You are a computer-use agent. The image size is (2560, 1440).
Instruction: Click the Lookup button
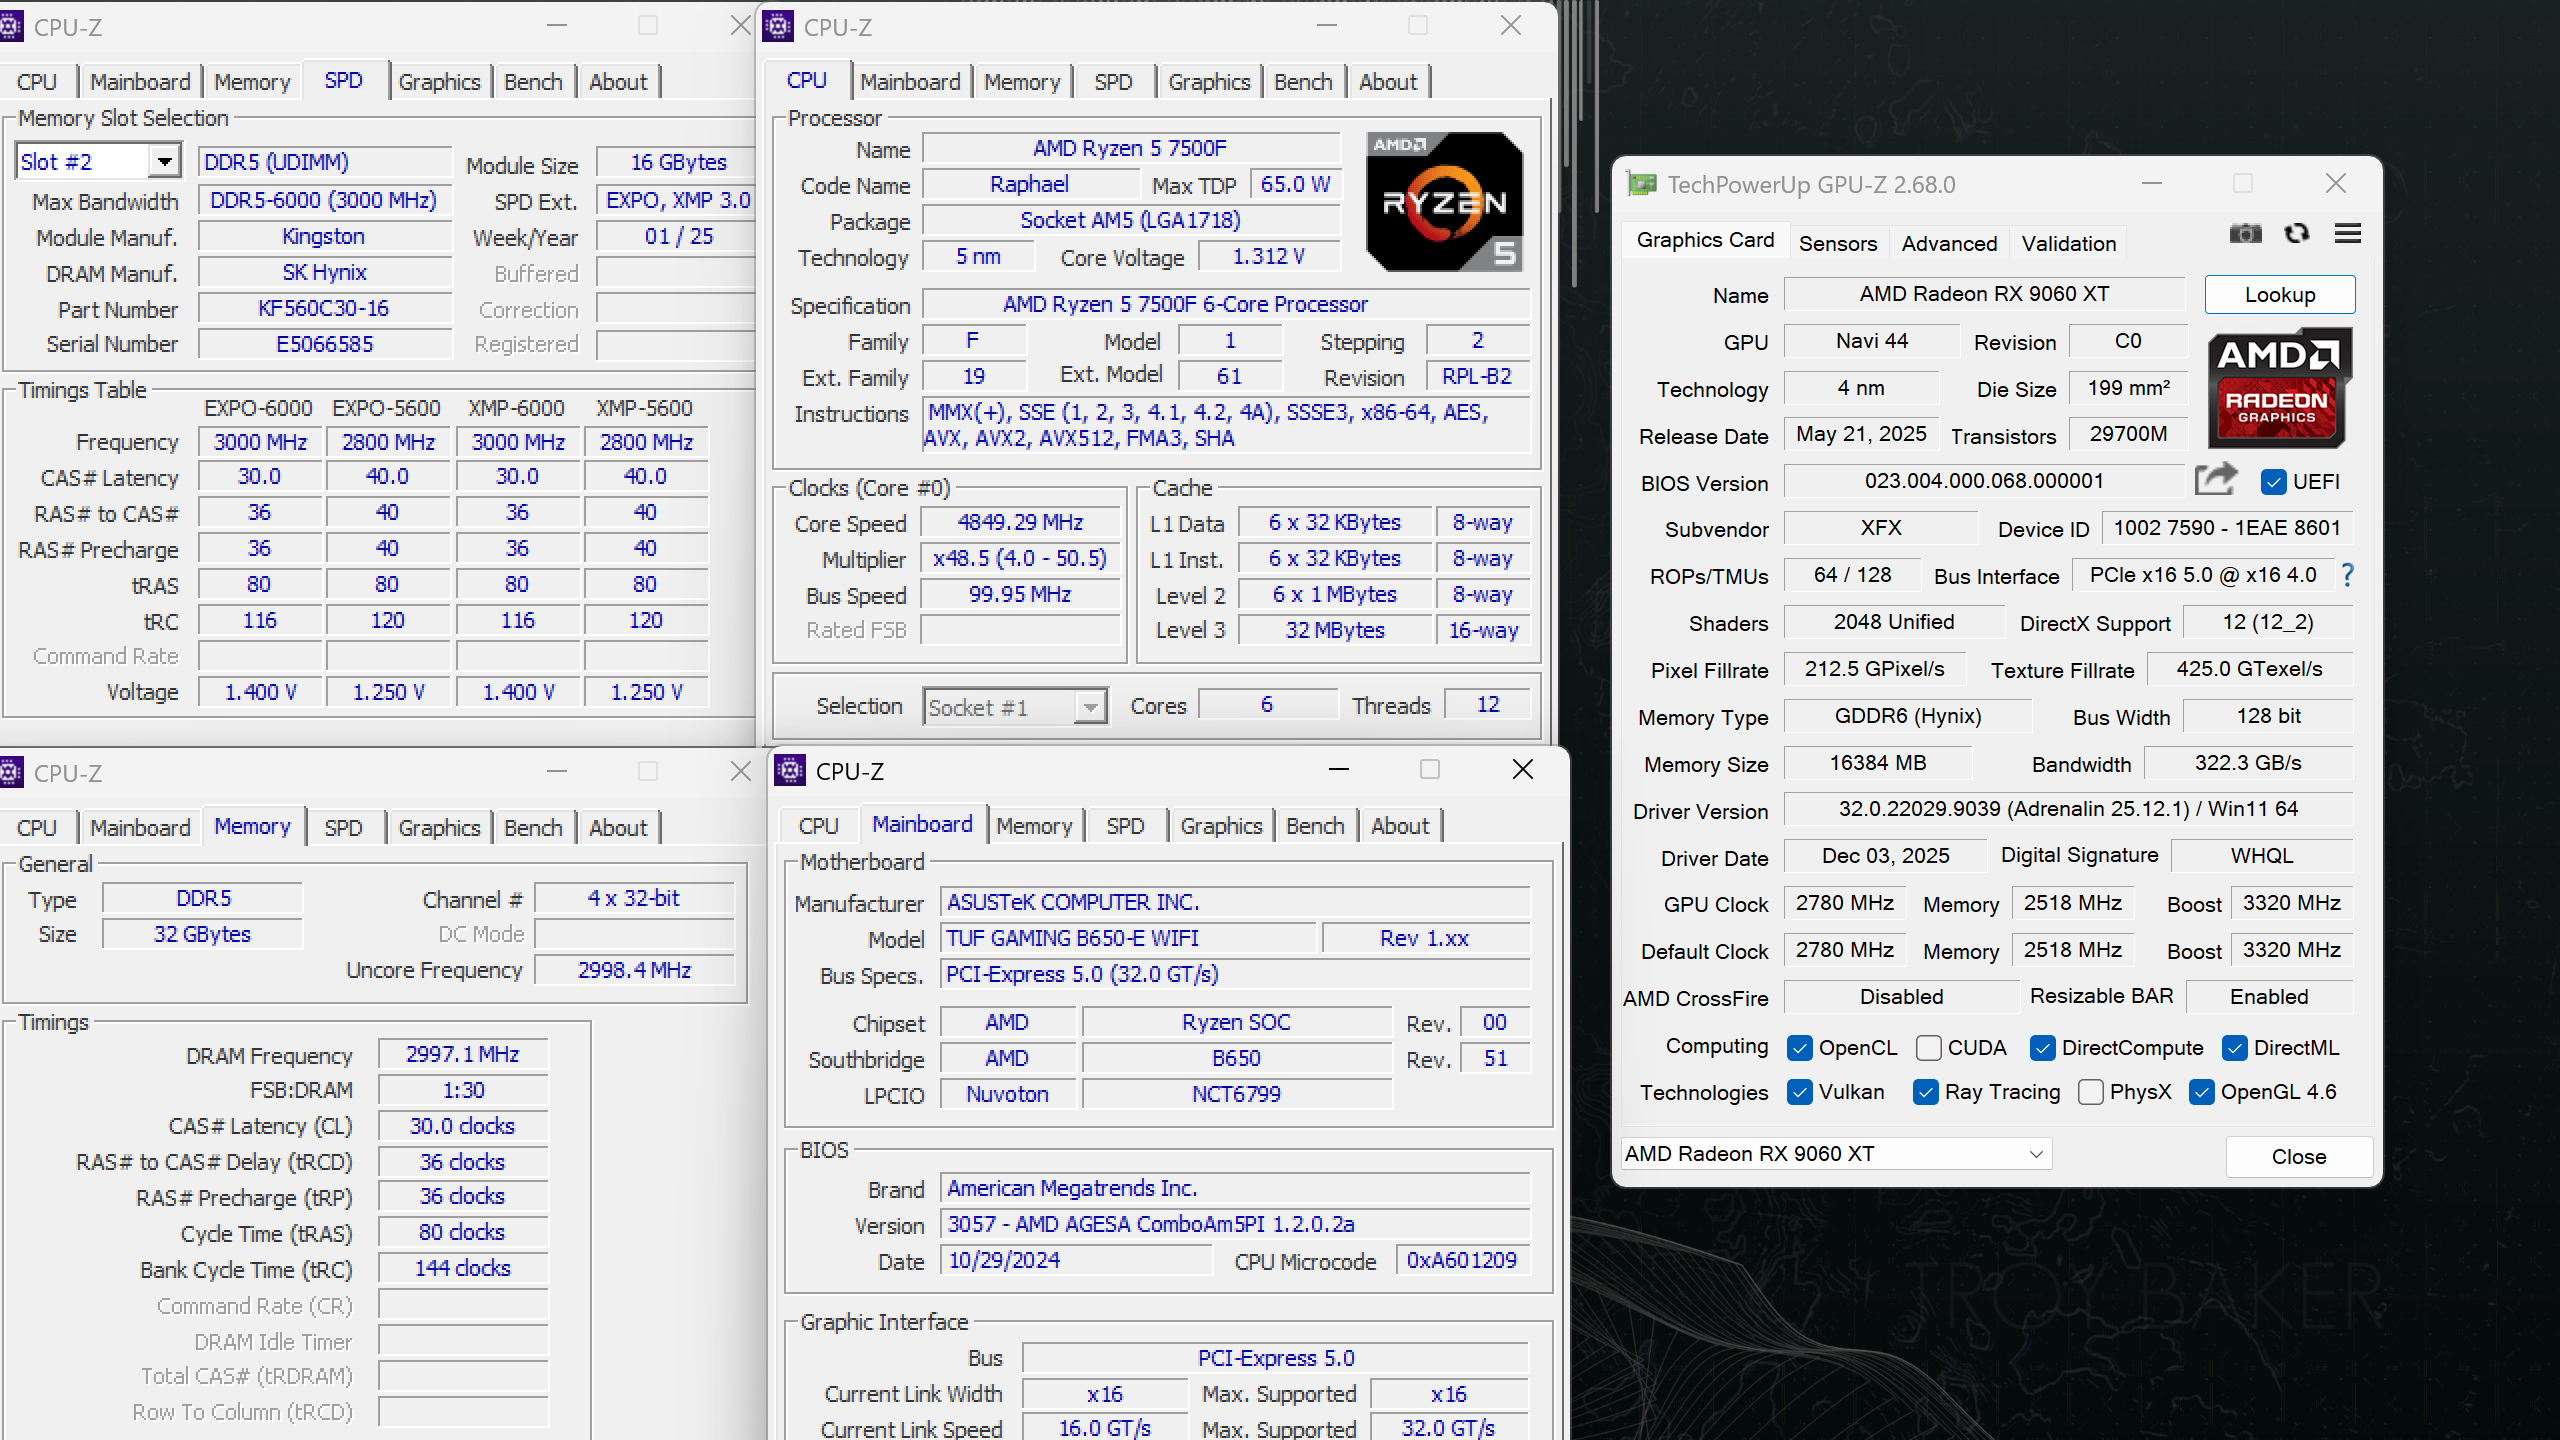click(x=2279, y=295)
